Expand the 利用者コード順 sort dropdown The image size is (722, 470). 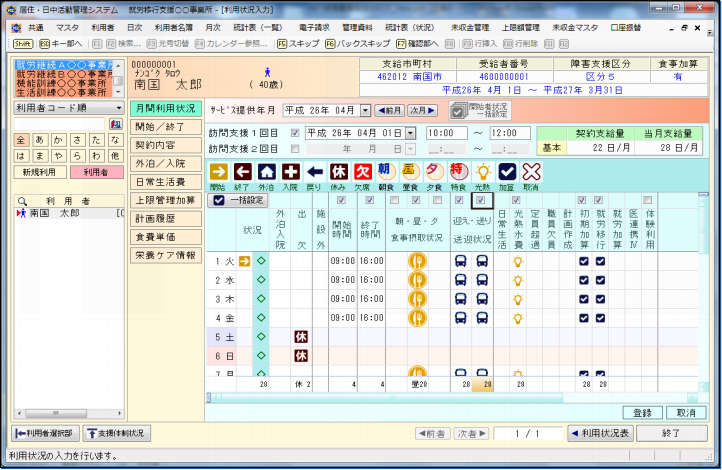[x=118, y=108]
